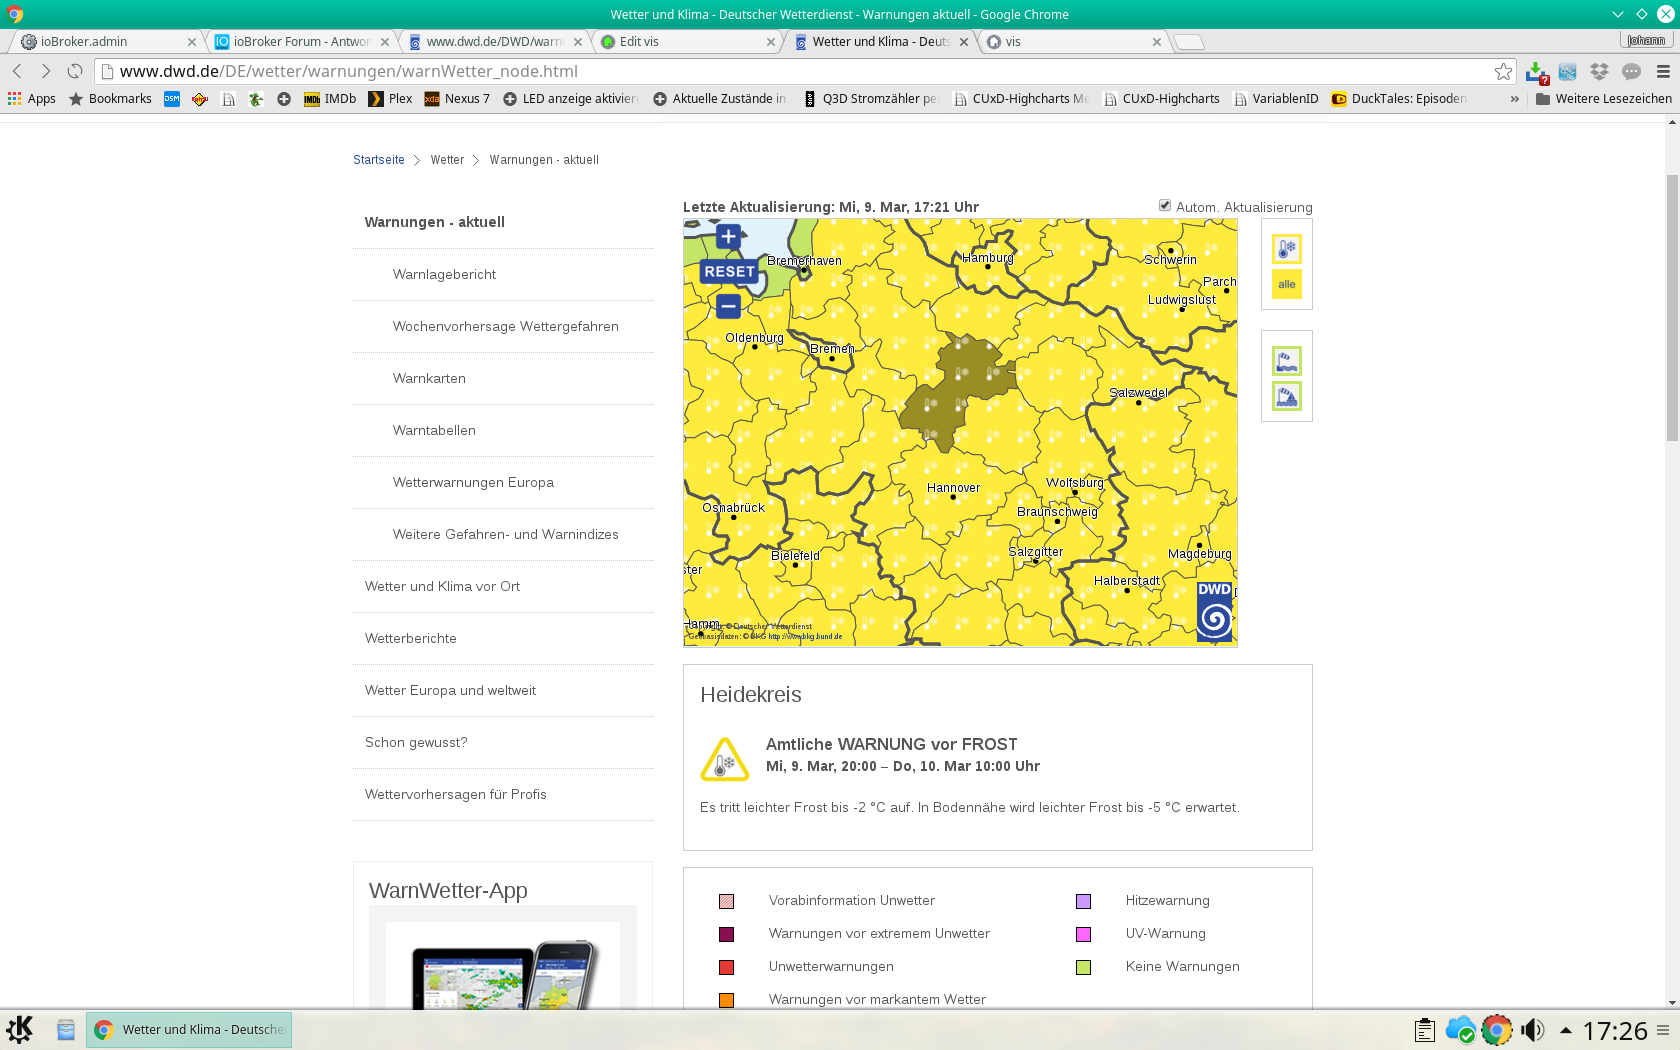1680x1050 pixels.
Task: Open Warntabellen in the sidebar
Action: (x=435, y=430)
